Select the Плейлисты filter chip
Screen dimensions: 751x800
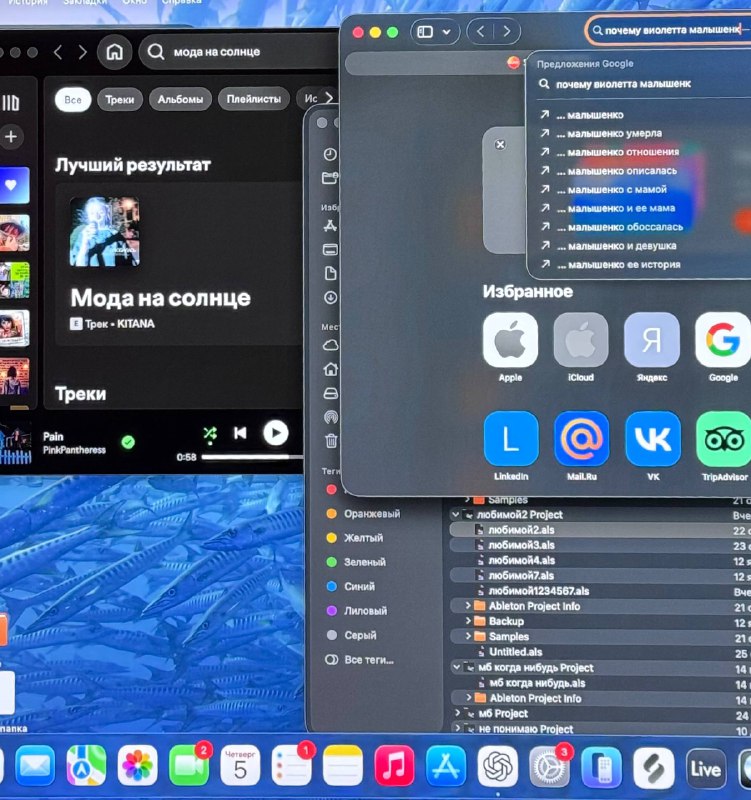(x=254, y=100)
